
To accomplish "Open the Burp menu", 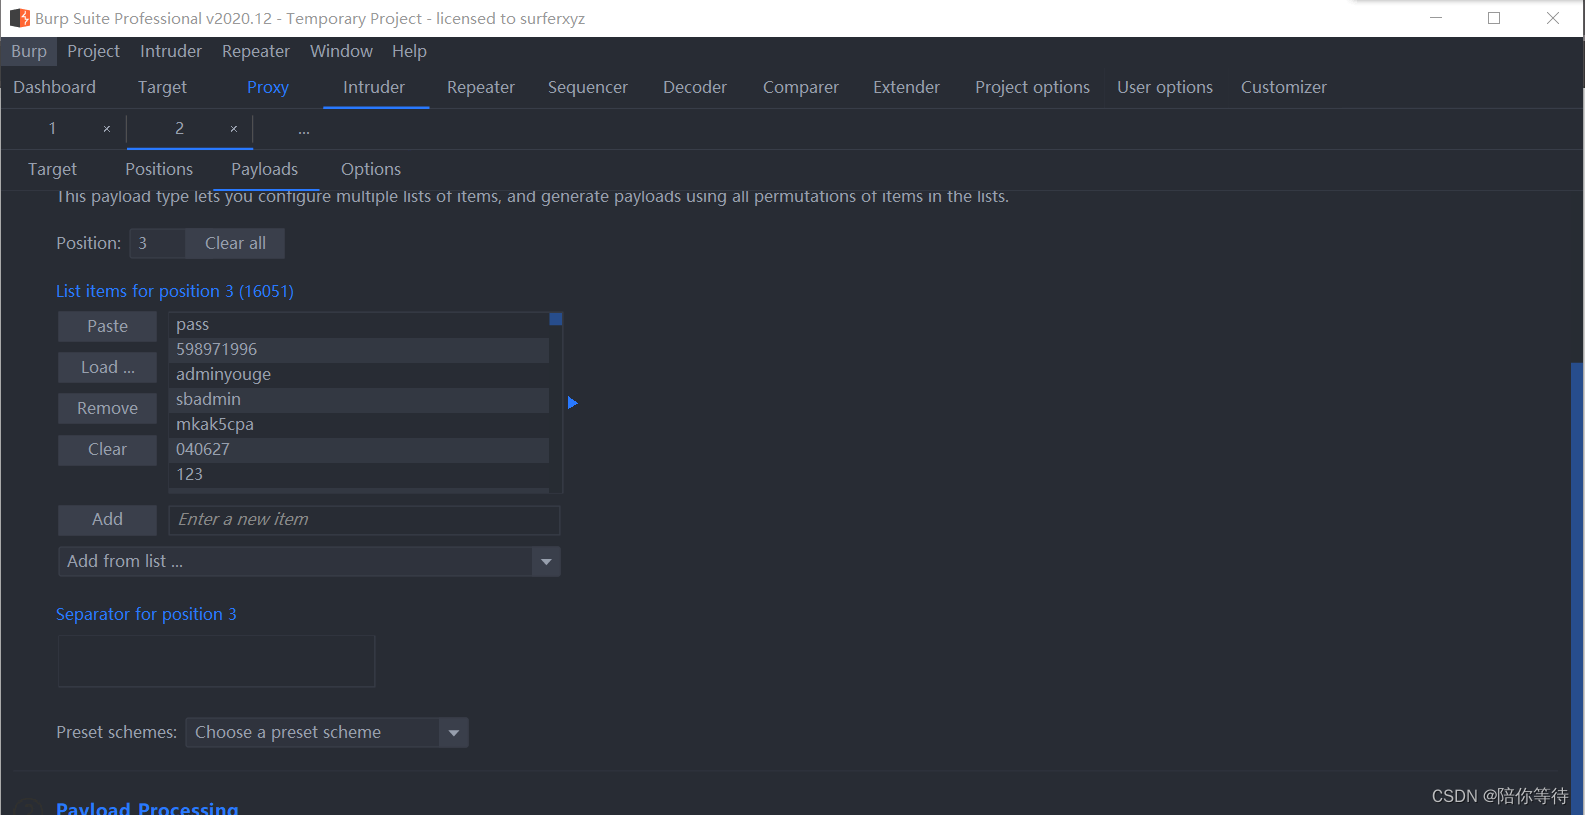I will tap(29, 51).
